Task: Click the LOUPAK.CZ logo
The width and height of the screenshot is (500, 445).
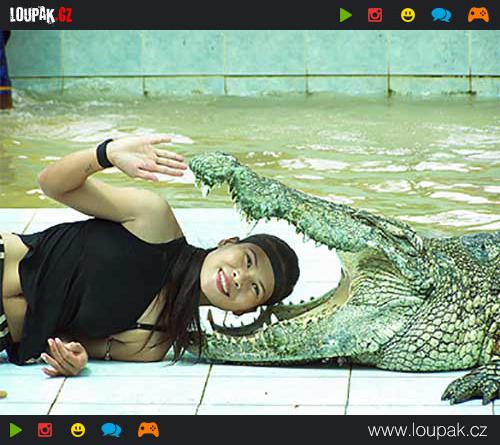Action: 41,15
